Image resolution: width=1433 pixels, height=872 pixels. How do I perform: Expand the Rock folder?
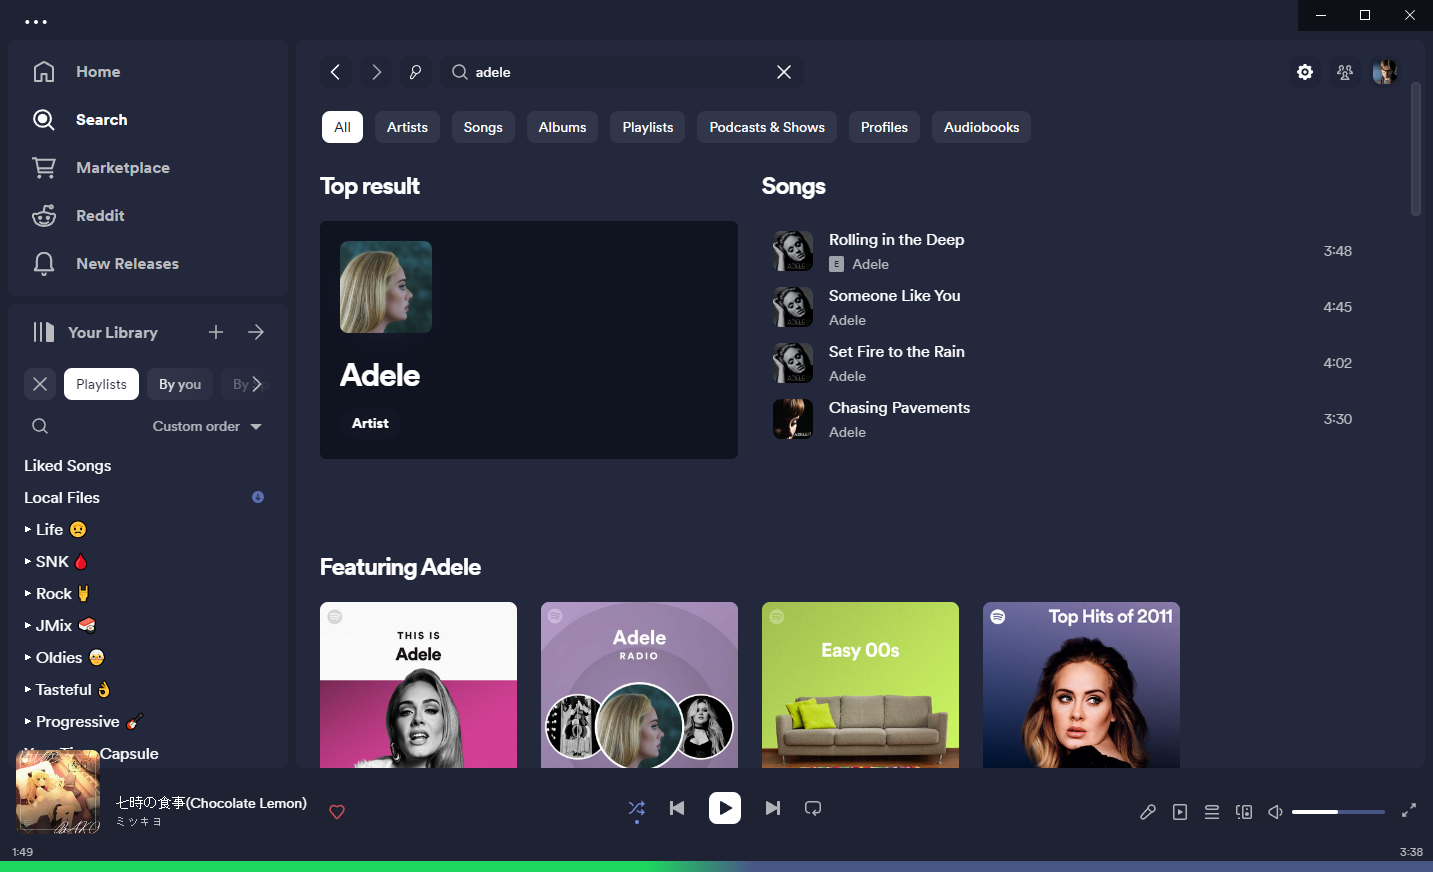(x=28, y=593)
